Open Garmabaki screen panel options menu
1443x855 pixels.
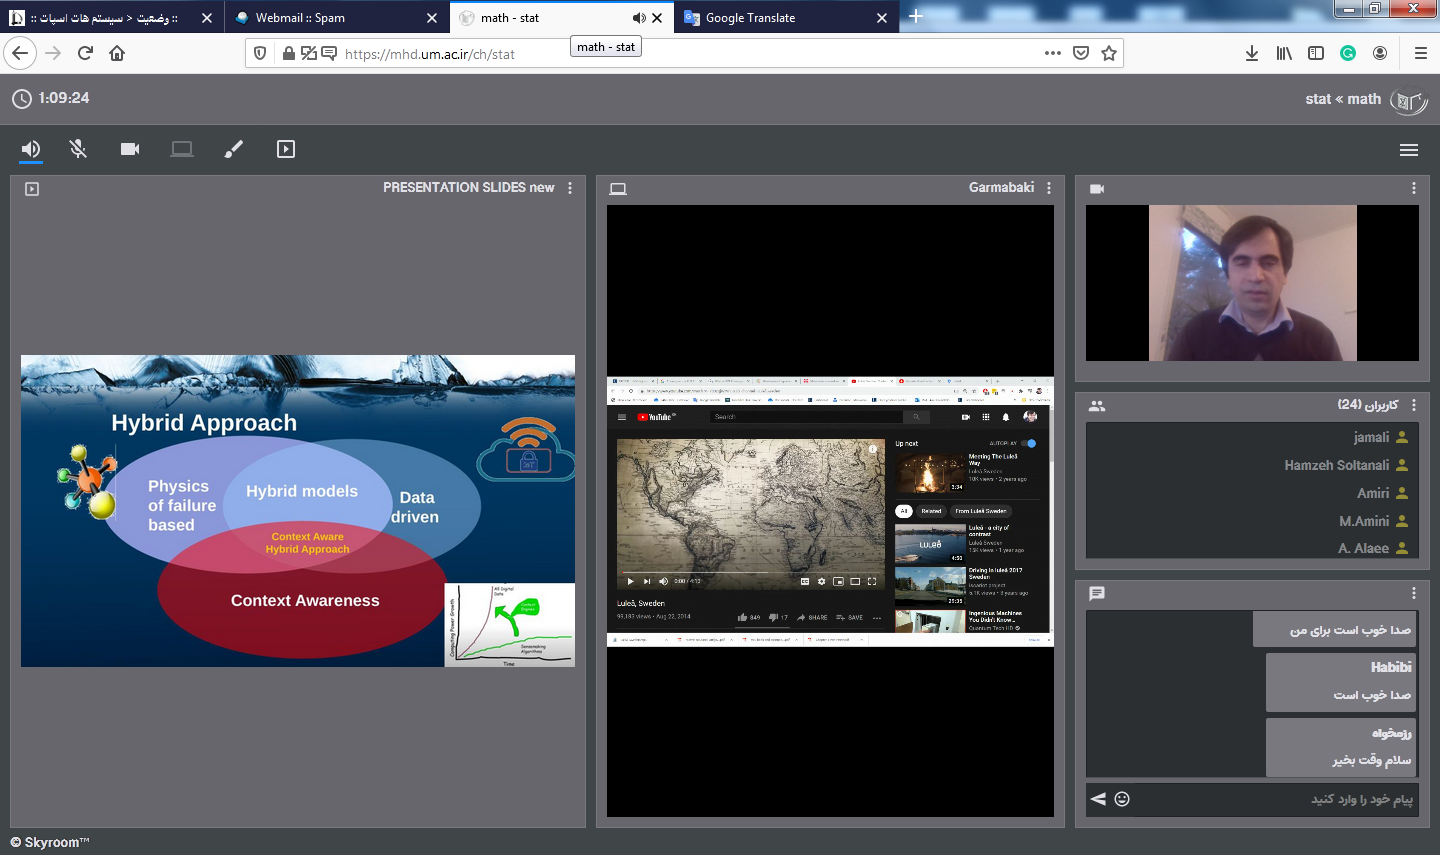[1049, 188]
